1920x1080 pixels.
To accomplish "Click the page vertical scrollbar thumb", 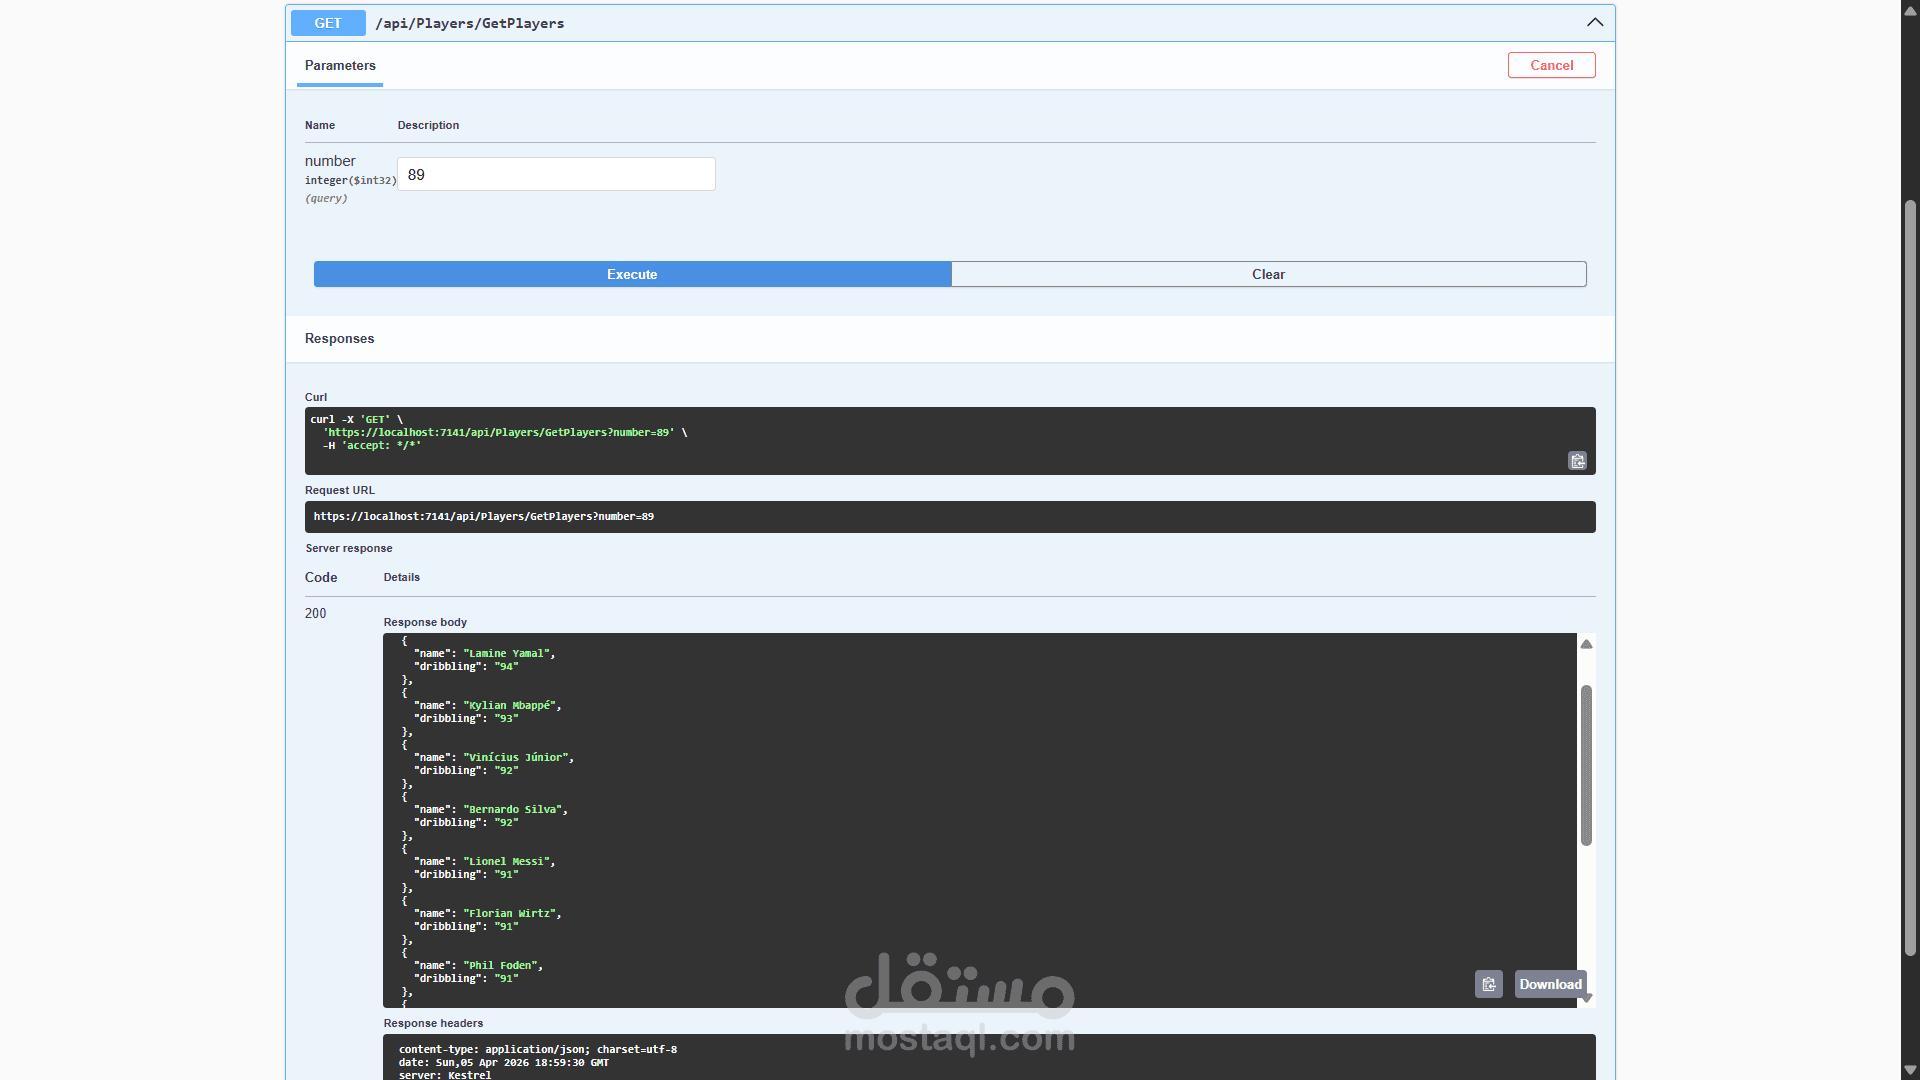I will (x=1910, y=578).
